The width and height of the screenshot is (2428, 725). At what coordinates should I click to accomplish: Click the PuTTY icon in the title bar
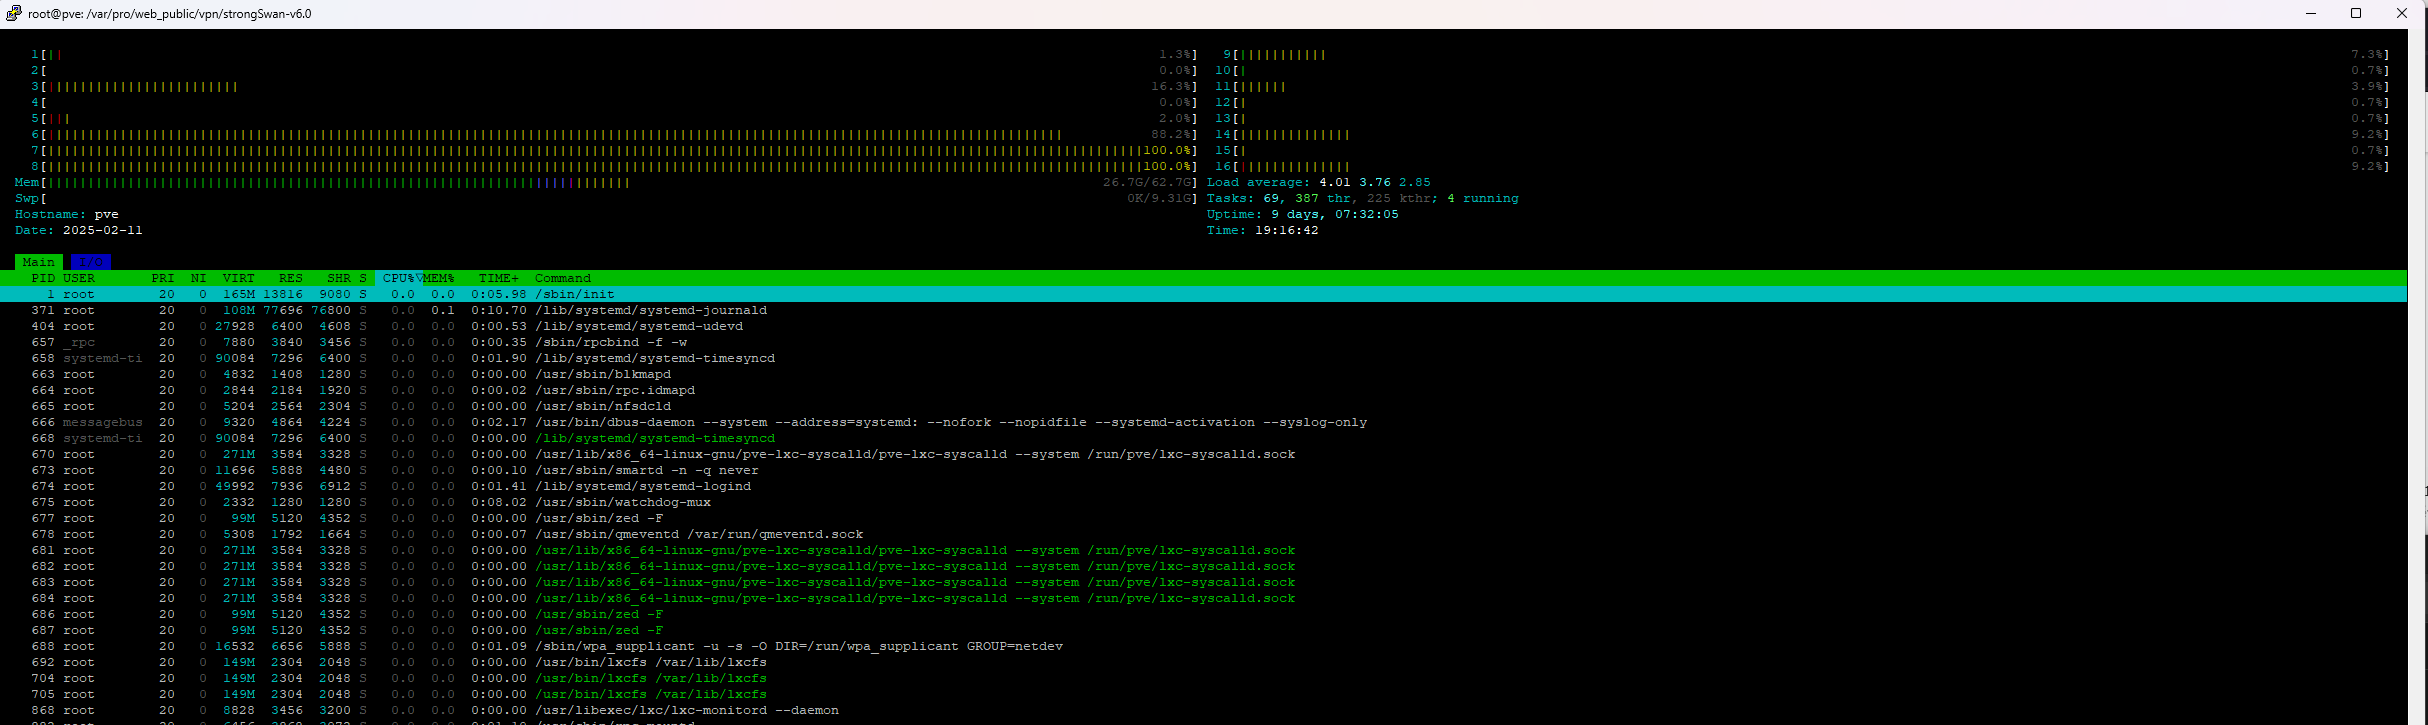pos(13,13)
